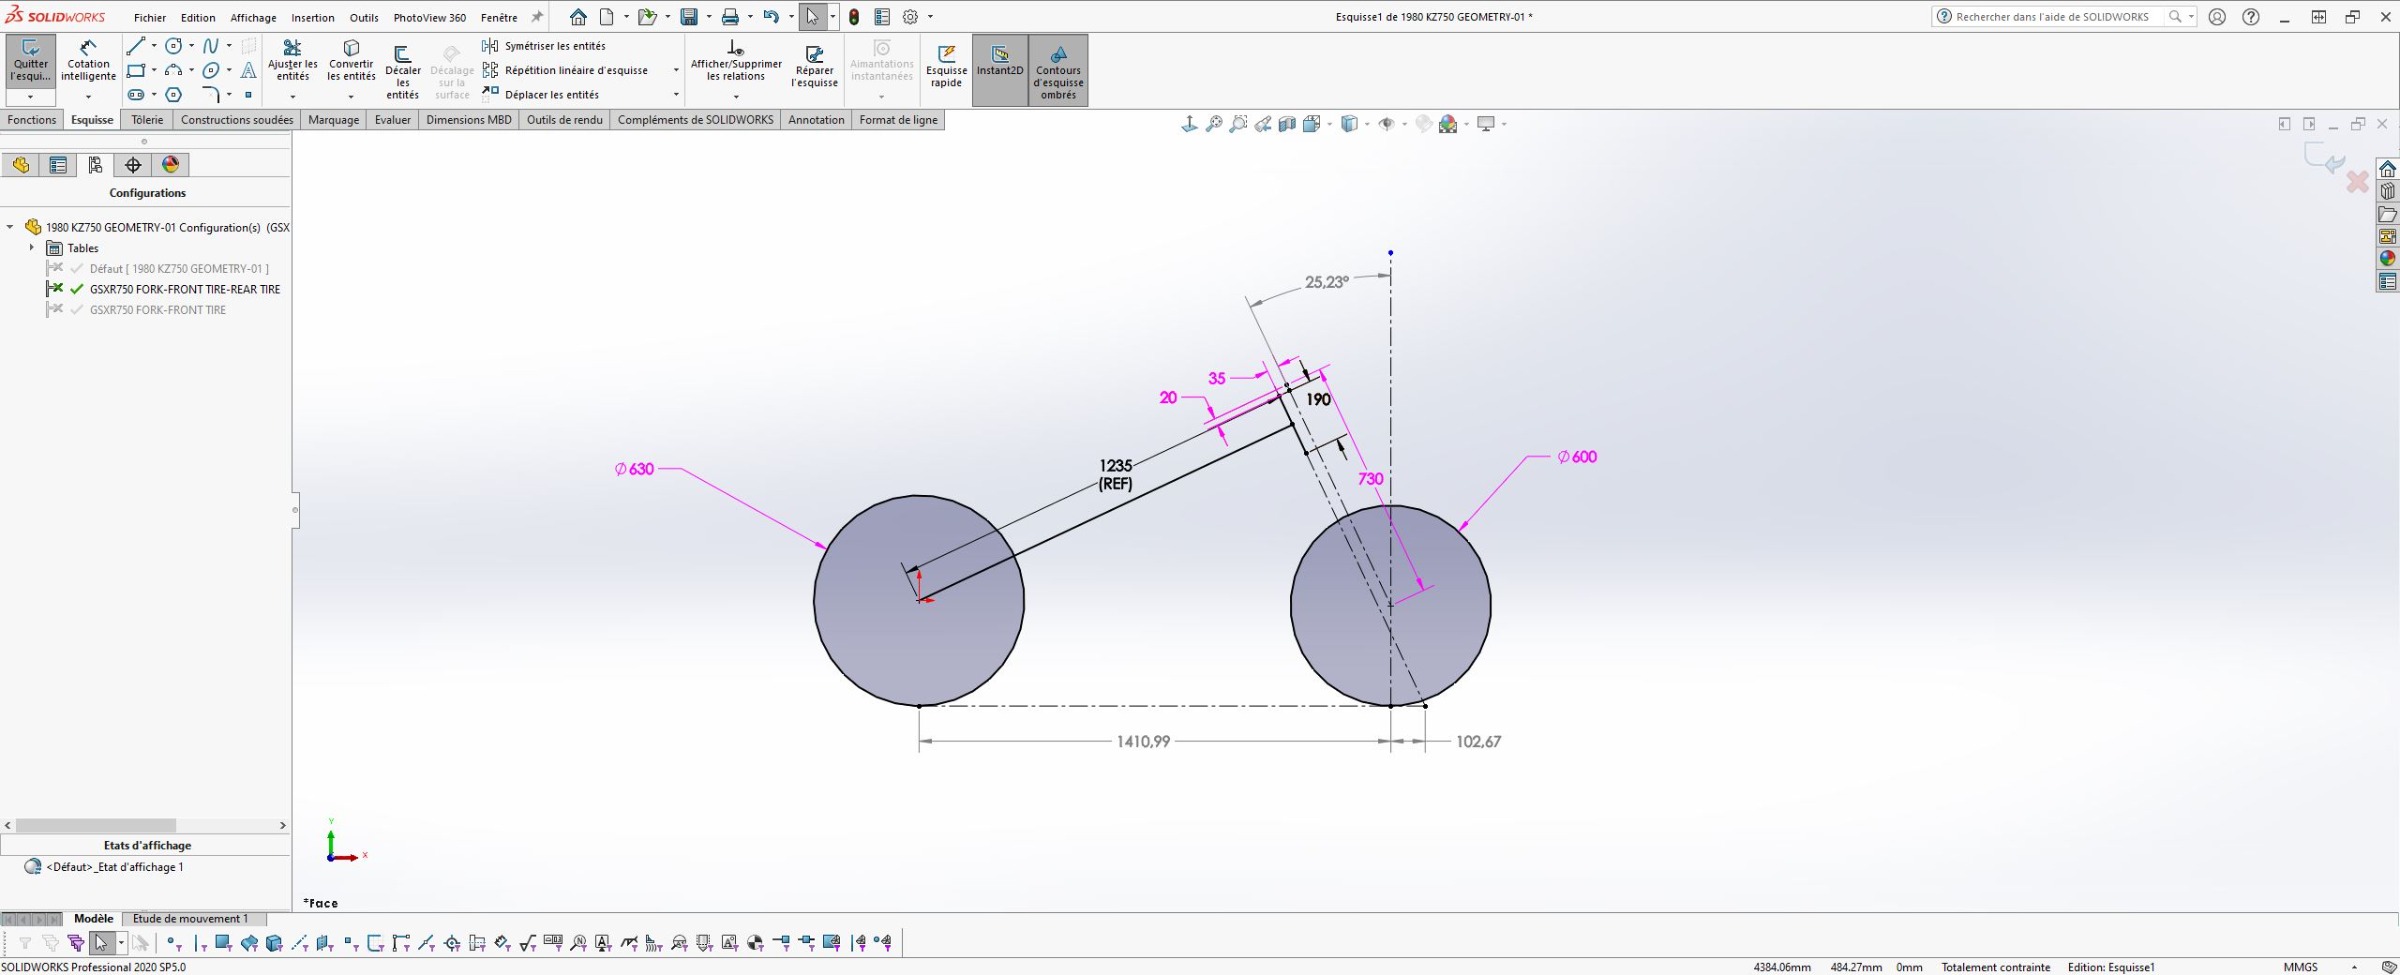Open the Fenêtre menu

tap(498, 17)
